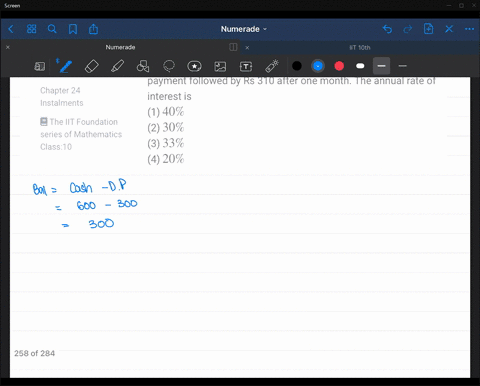Select the Text box tool

tap(246, 66)
